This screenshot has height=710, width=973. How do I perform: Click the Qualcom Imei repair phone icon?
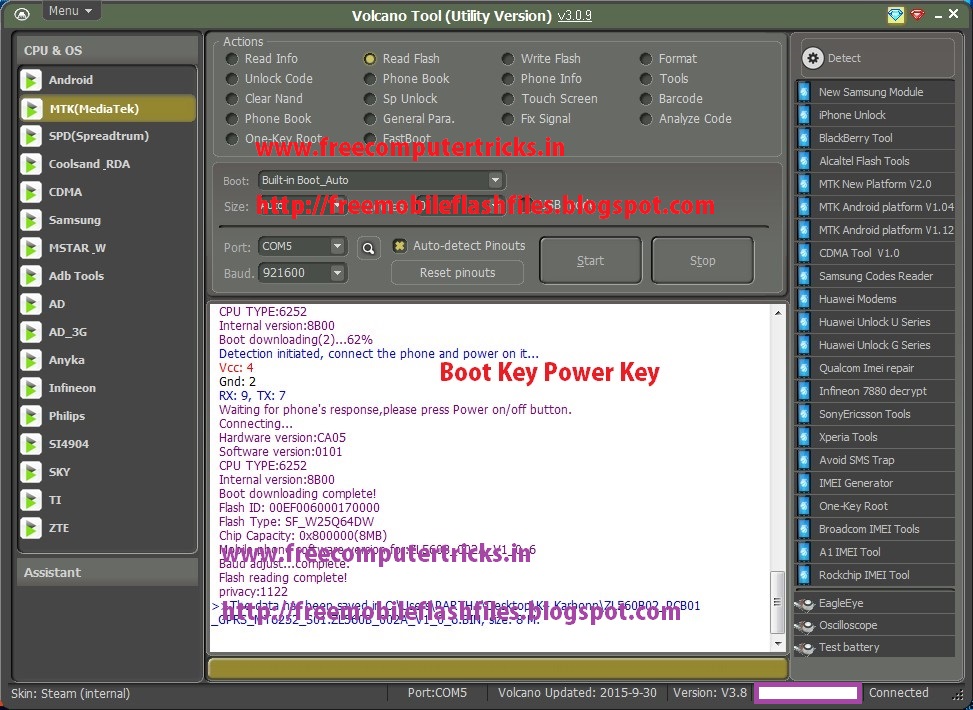(804, 368)
